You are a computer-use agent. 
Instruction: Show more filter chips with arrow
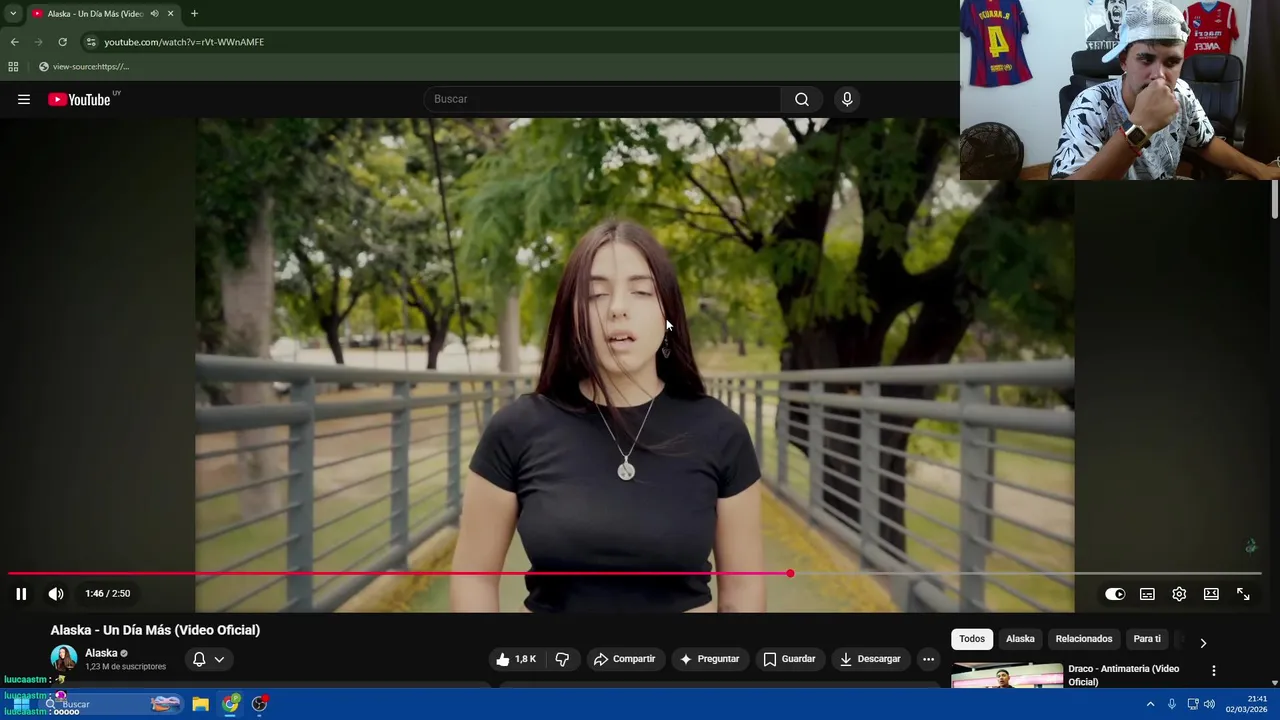pos(1203,643)
